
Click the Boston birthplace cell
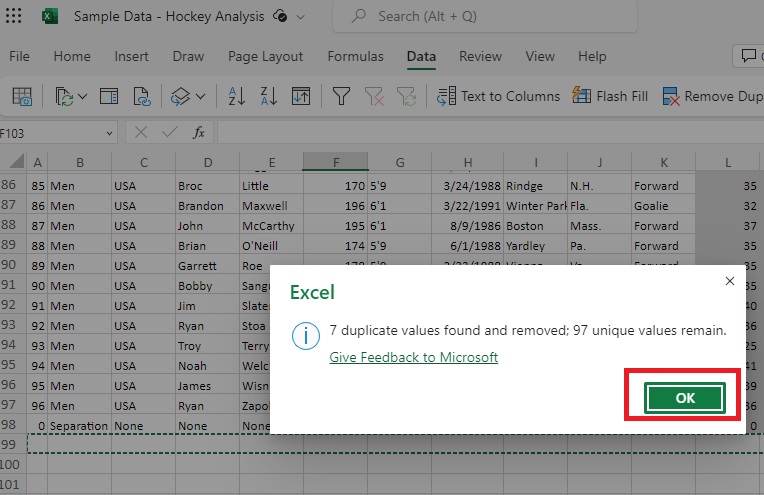point(535,226)
